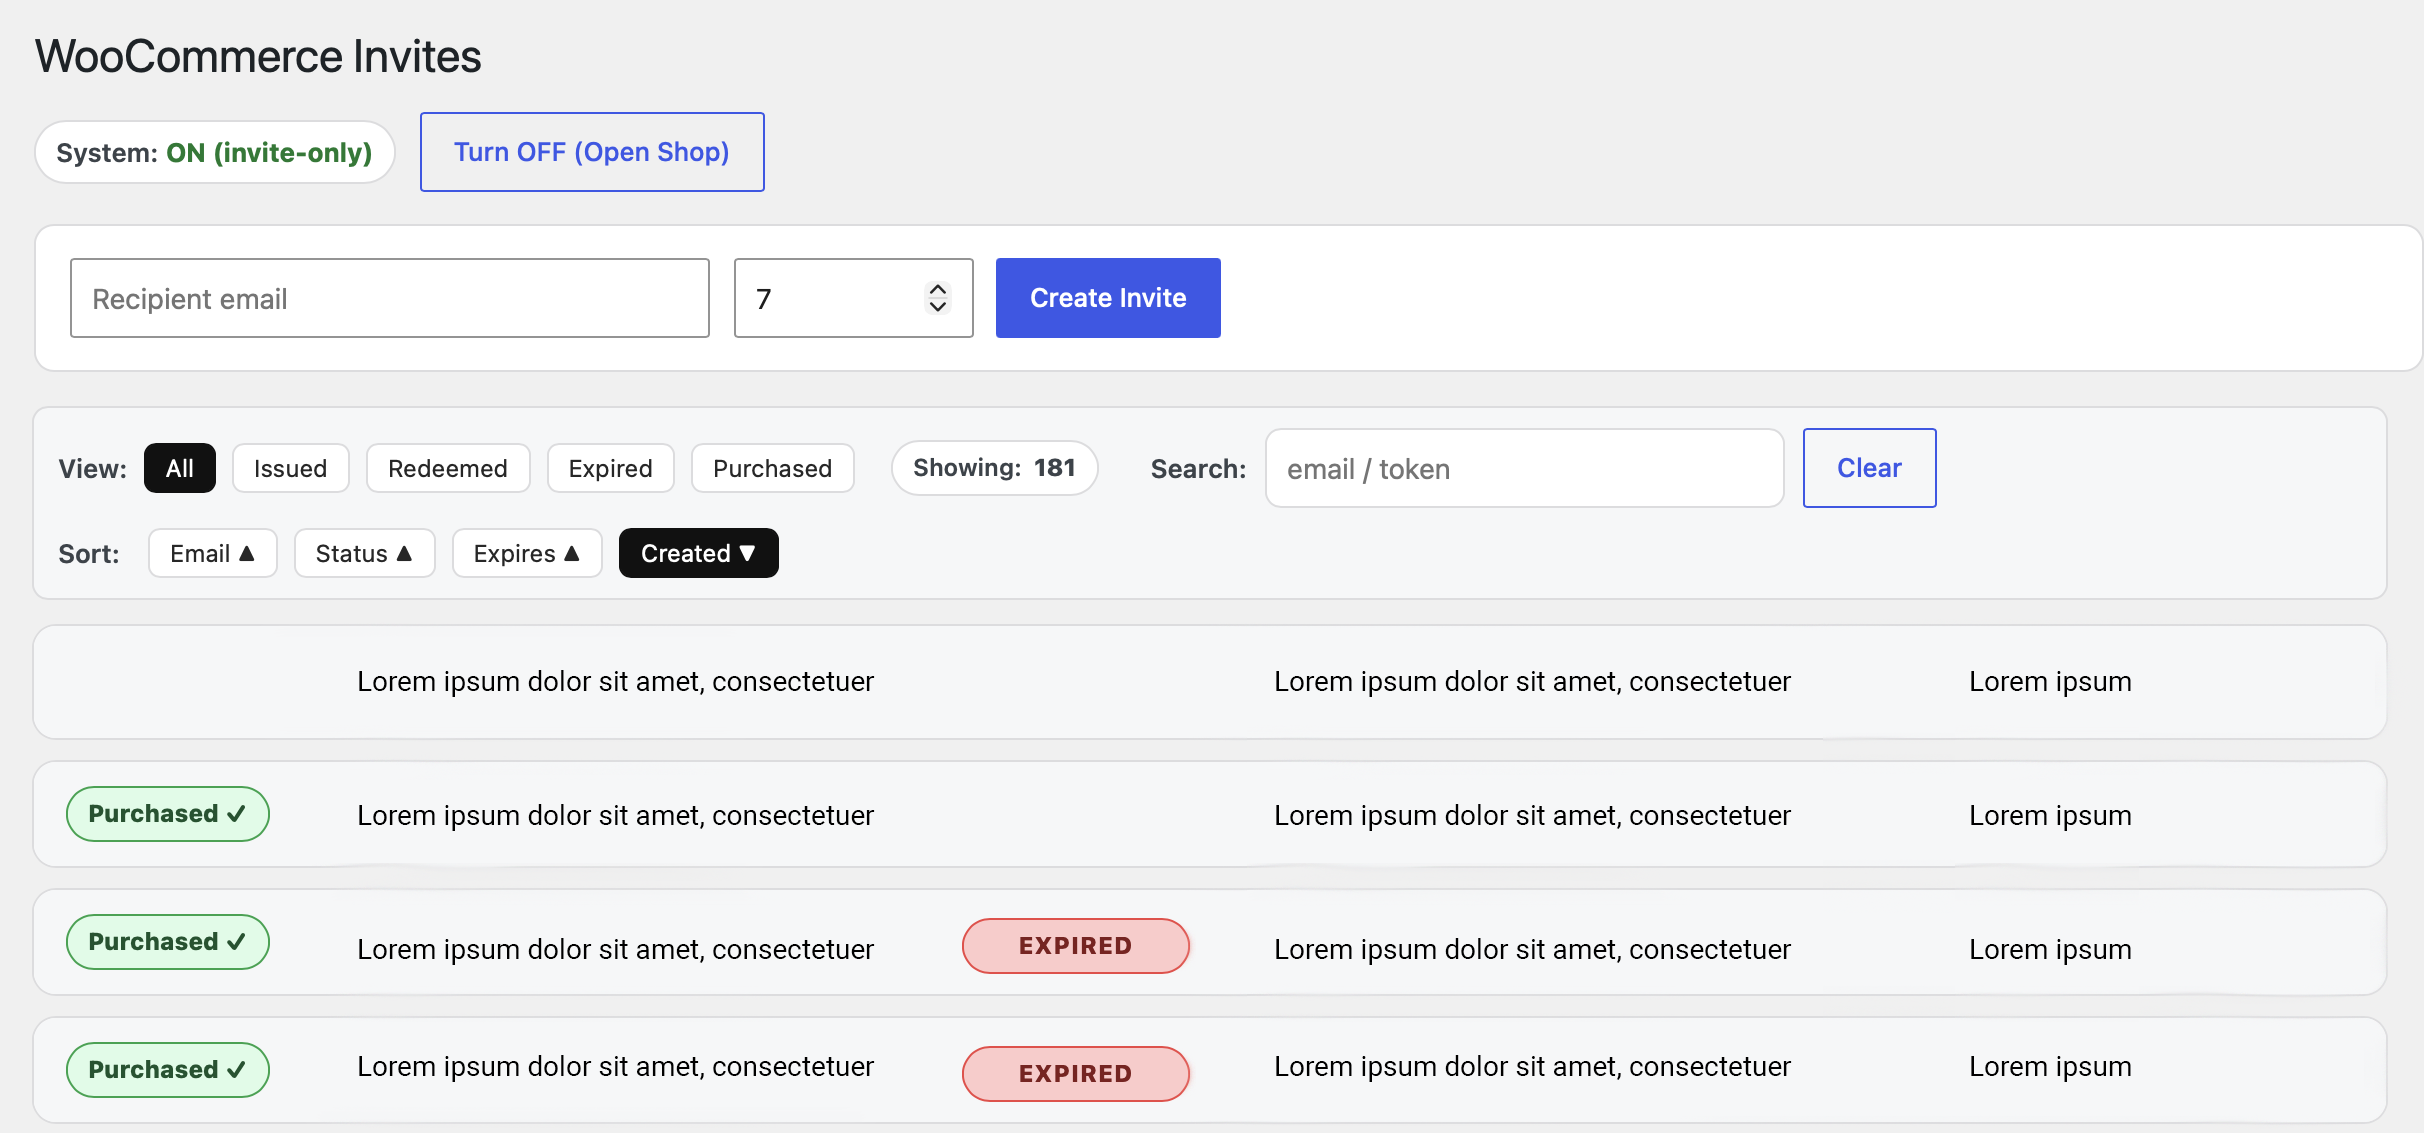Show only Purchased invites
This screenshot has height=1133, width=2424.
coord(772,468)
